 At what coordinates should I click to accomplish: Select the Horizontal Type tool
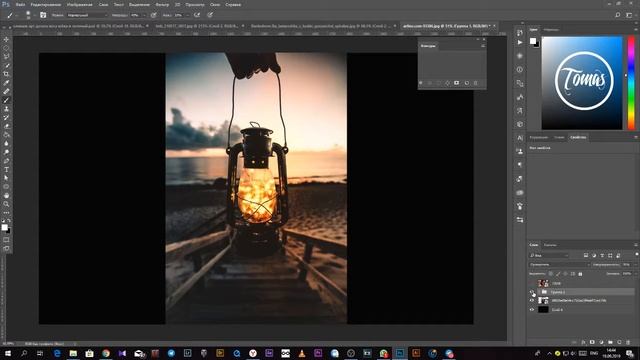coord(6,169)
